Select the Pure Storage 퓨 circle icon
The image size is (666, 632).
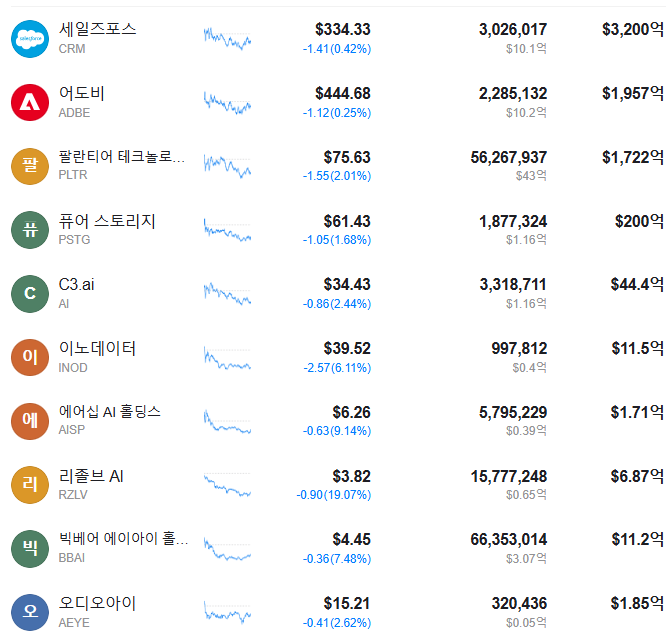(30, 230)
